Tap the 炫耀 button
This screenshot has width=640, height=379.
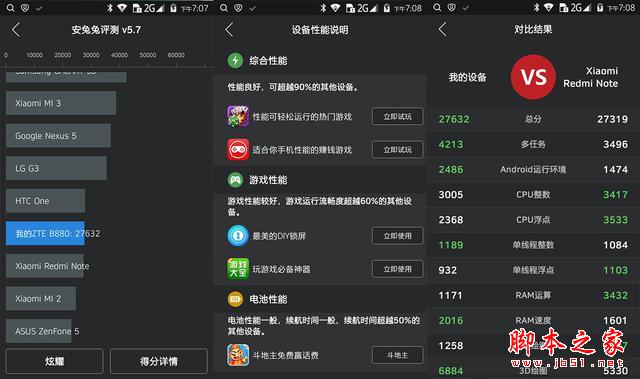[54, 361]
